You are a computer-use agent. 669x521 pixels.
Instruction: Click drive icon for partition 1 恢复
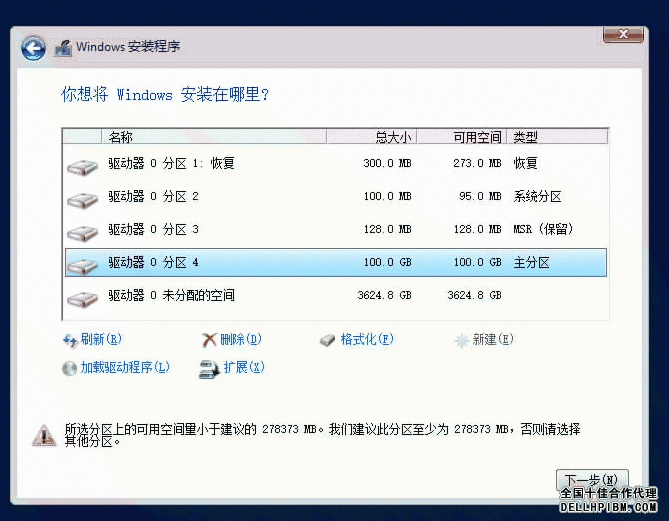point(83,167)
